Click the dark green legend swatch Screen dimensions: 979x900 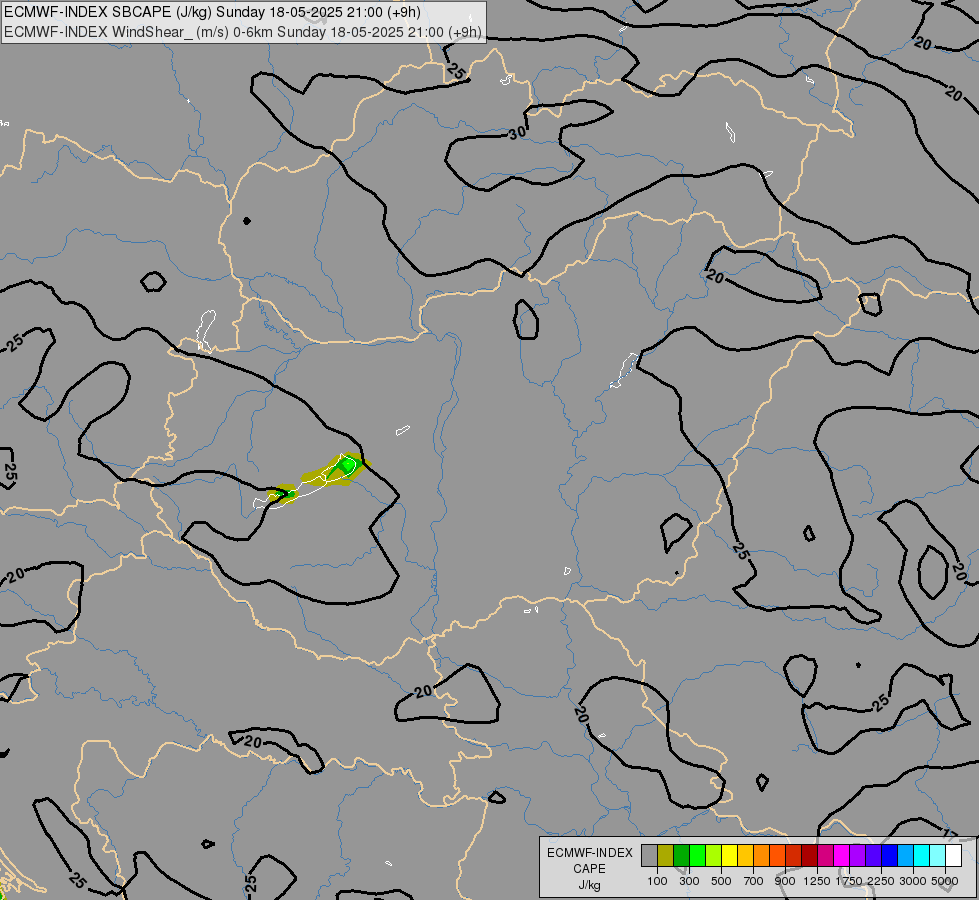pos(681,856)
